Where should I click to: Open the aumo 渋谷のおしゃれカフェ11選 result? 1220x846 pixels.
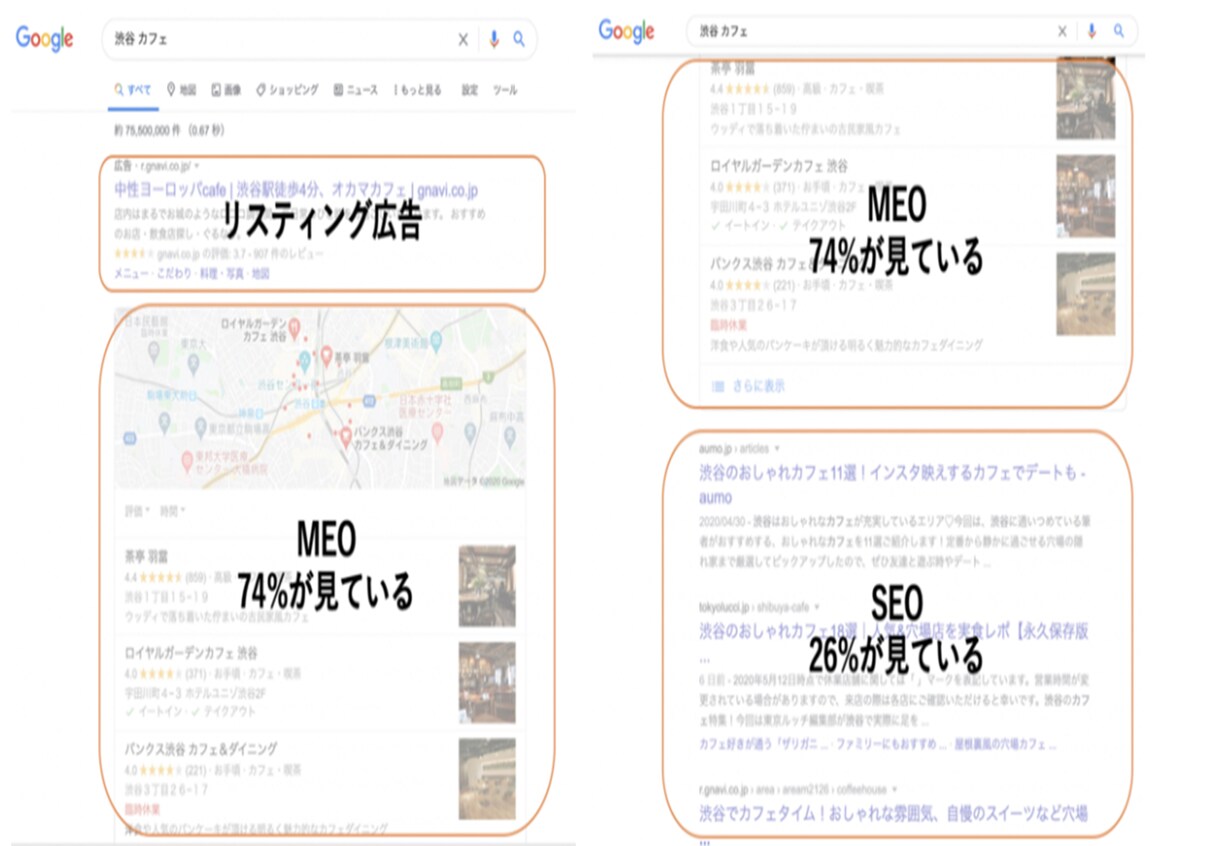click(892, 483)
